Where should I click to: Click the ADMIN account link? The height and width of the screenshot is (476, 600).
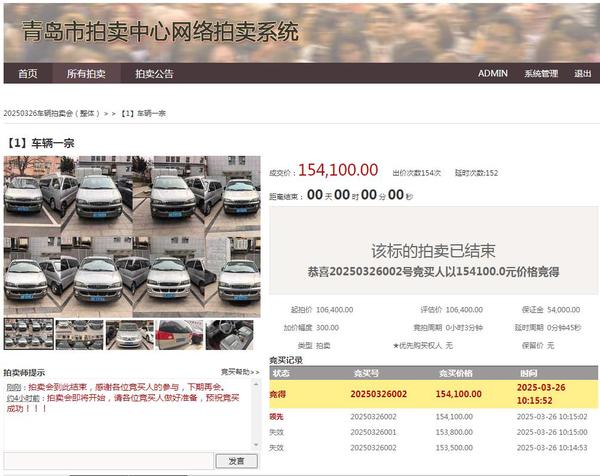pyautogui.click(x=492, y=73)
